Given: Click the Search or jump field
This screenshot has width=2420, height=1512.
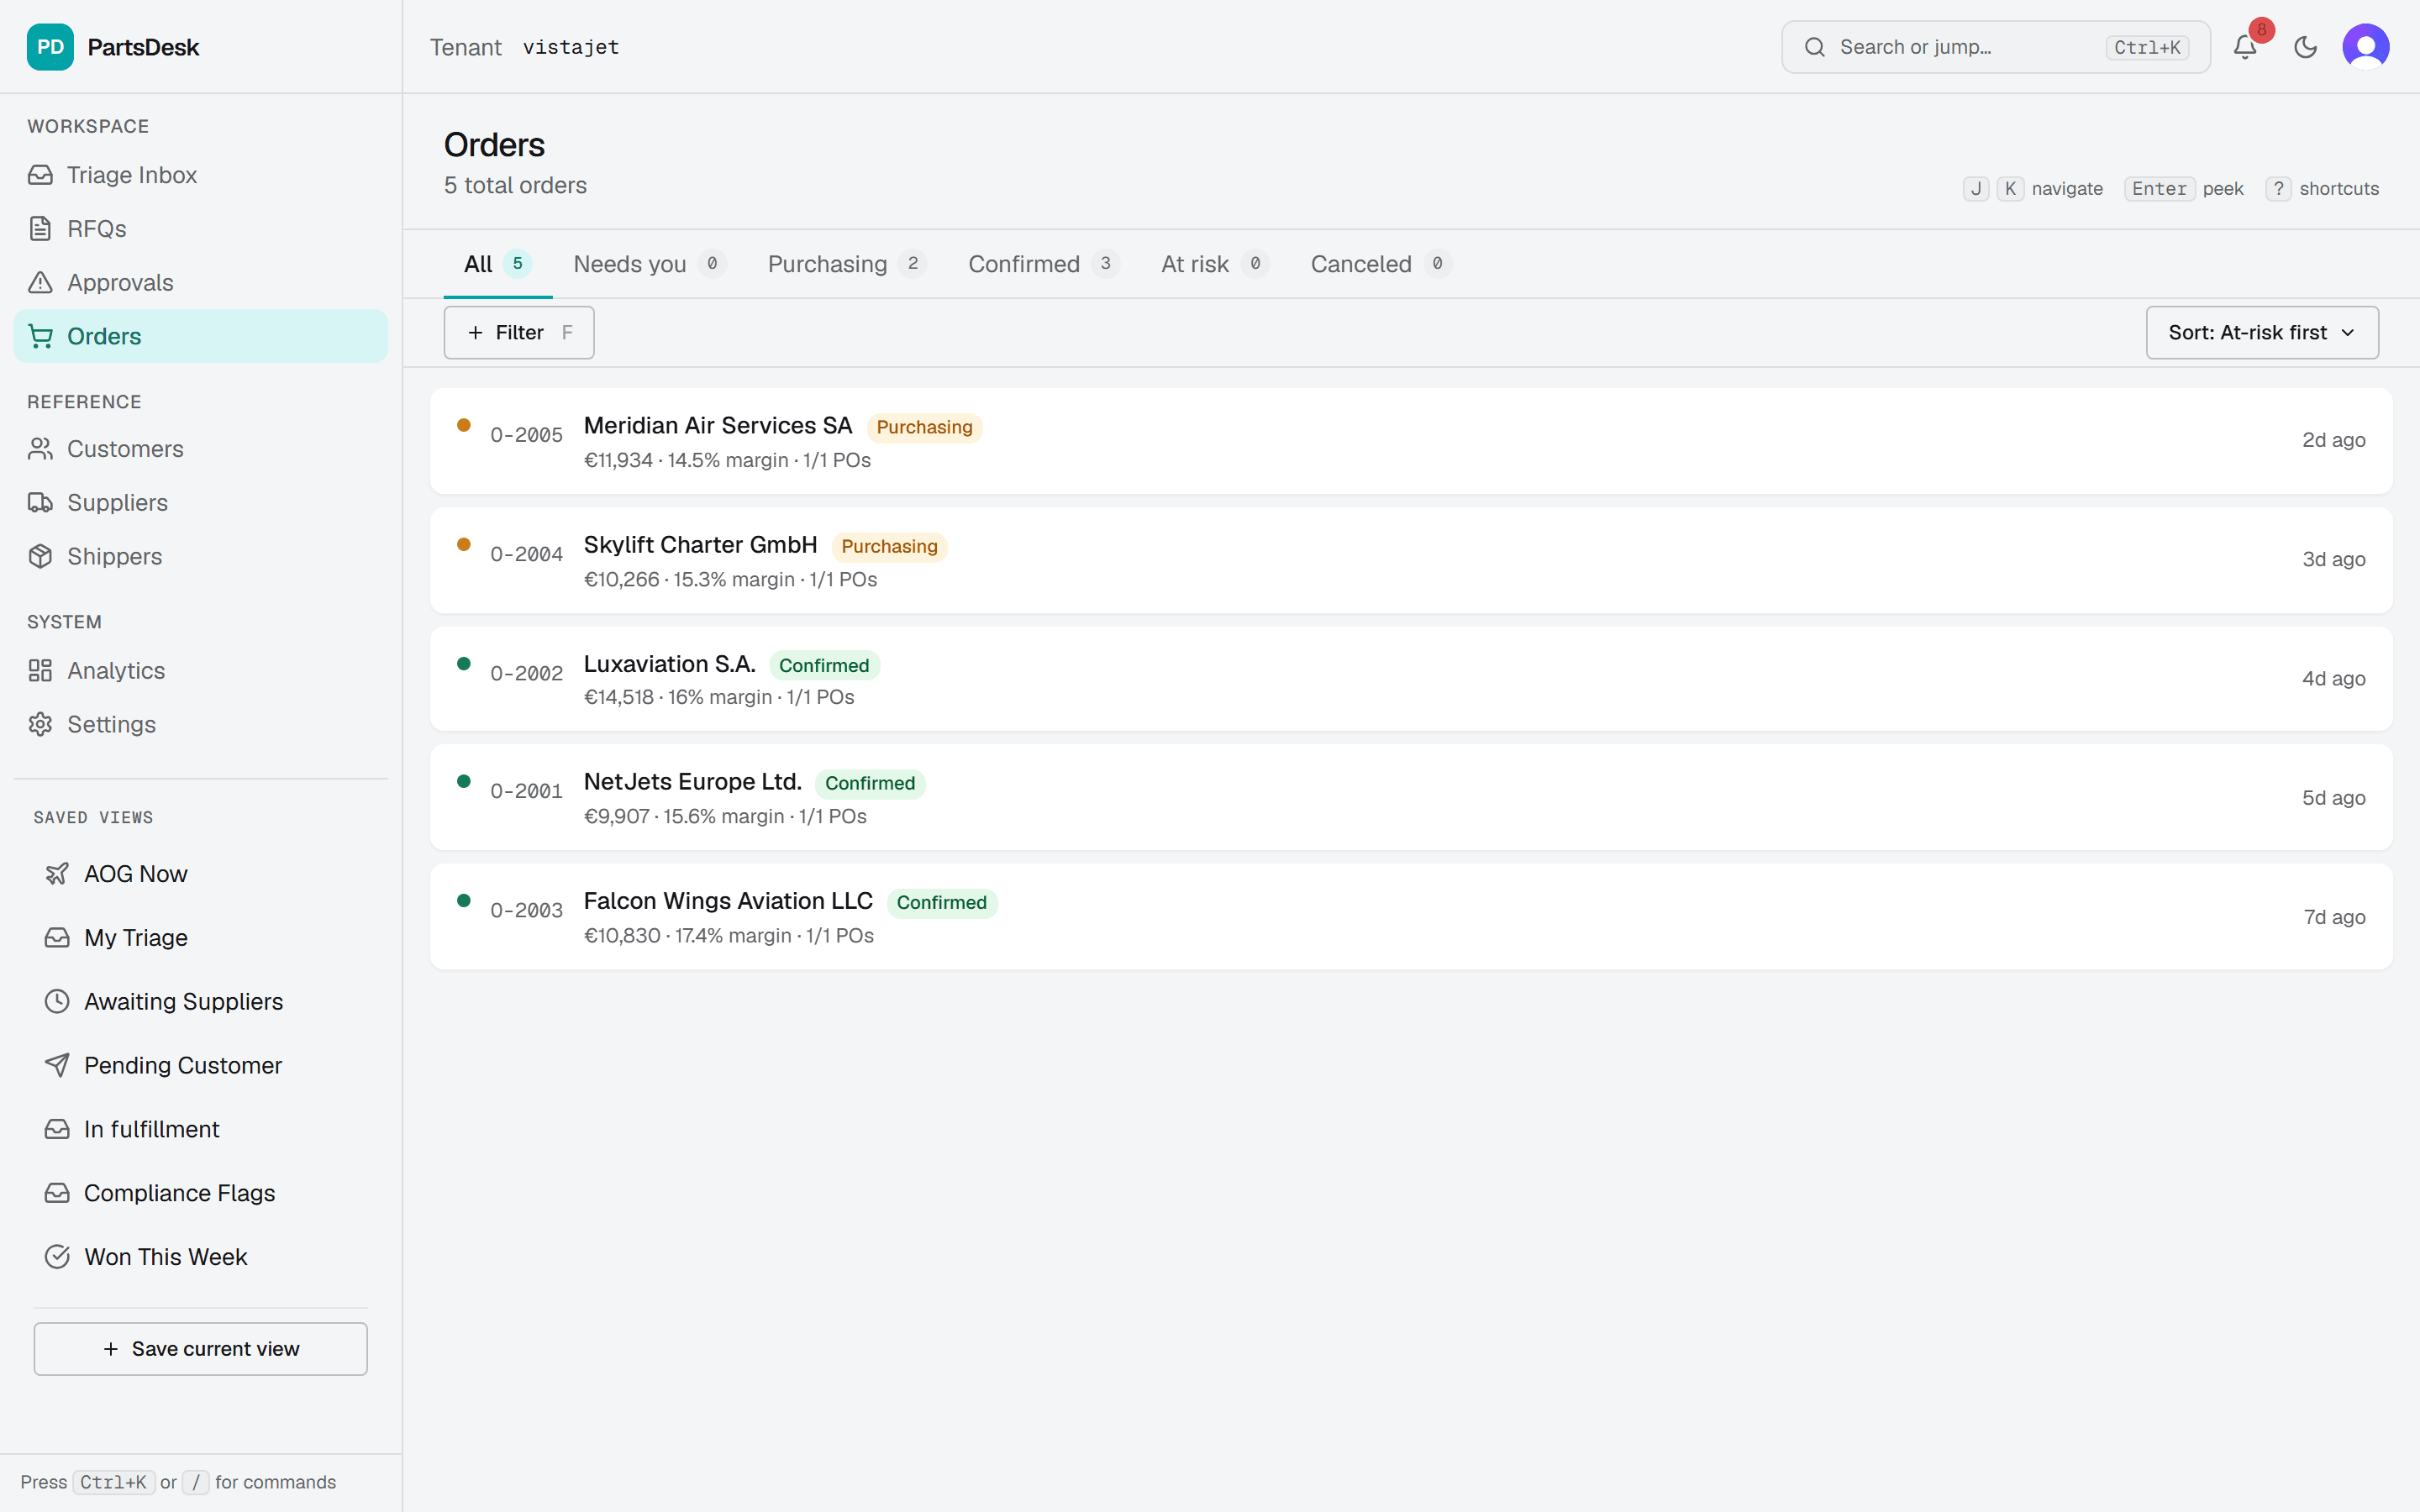Looking at the screenshot, I should point(1996,47).
